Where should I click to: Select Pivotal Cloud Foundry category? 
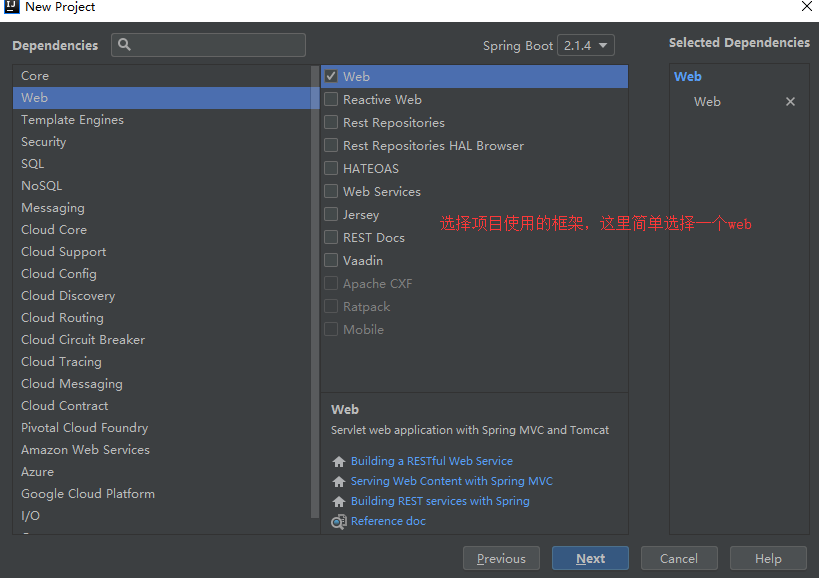[x=162, y=428]
